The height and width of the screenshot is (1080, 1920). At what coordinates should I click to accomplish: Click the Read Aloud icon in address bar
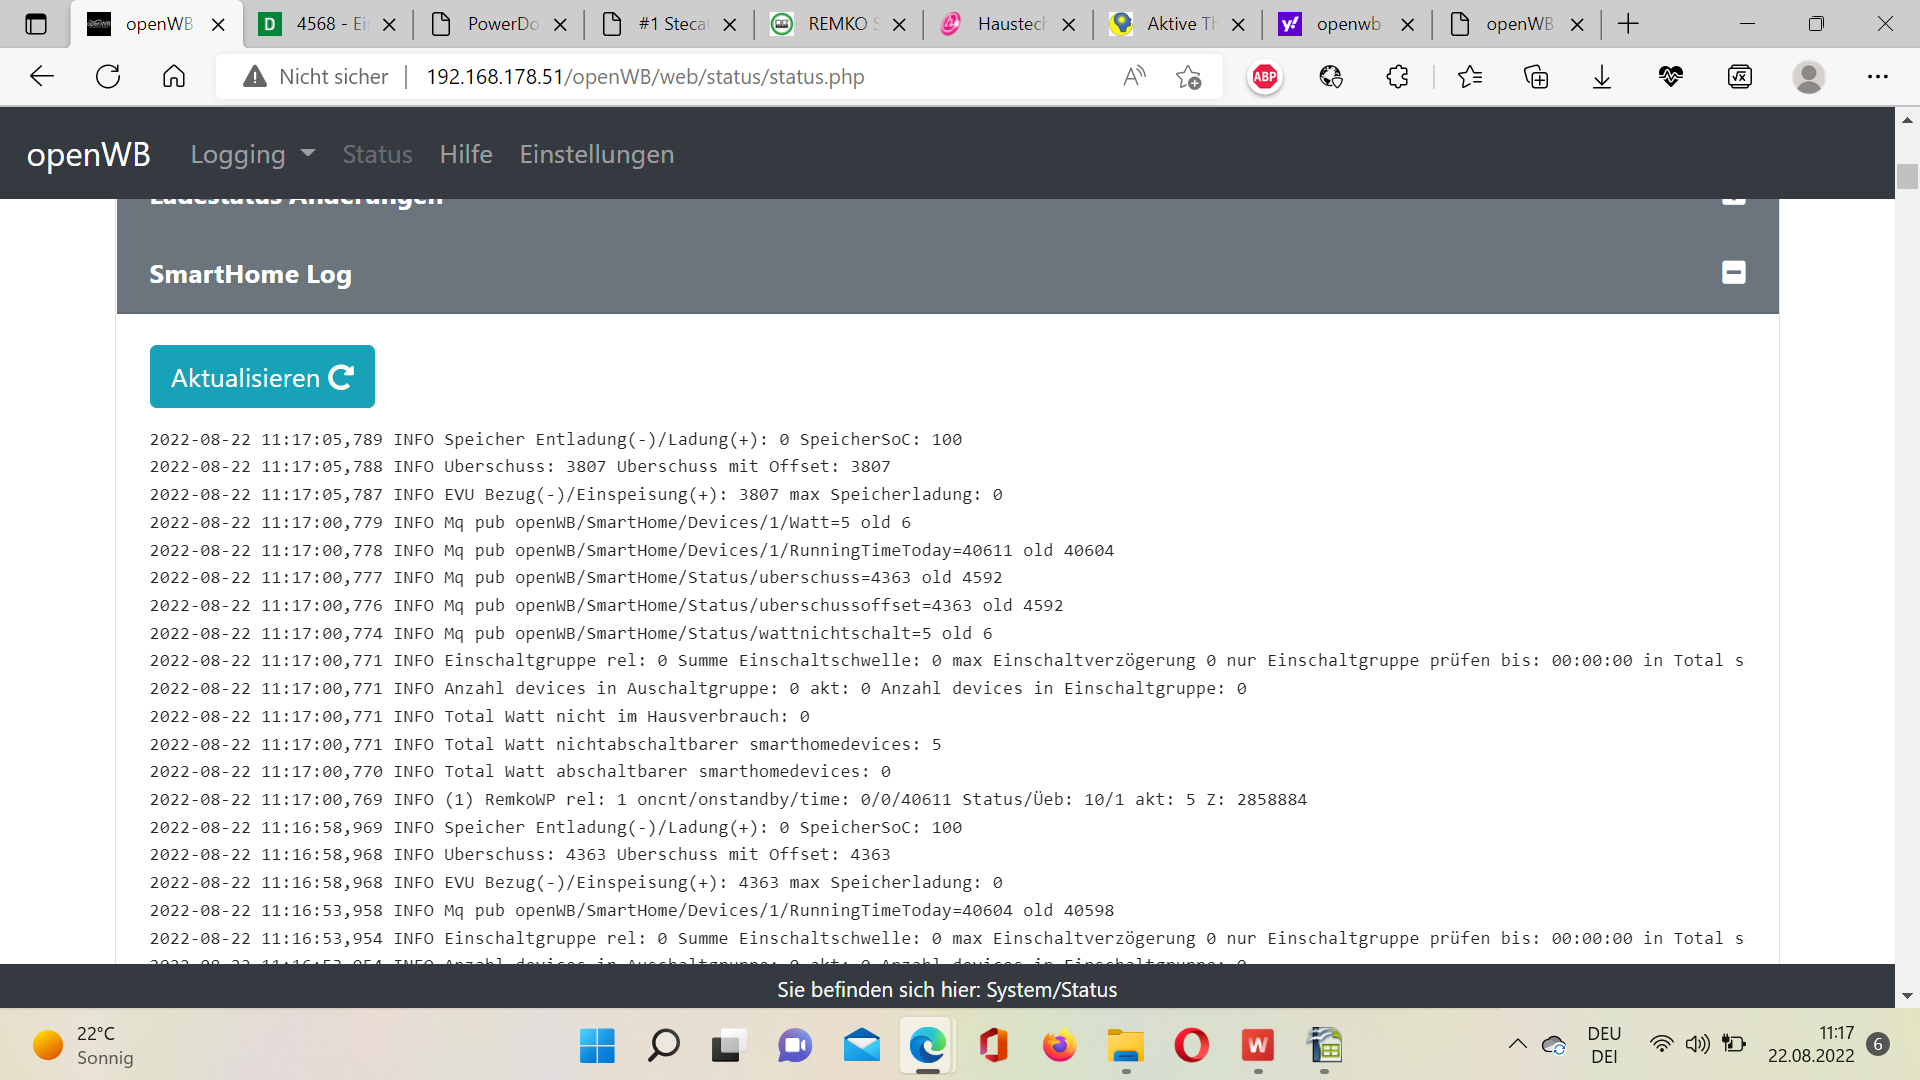click(x=1134, y=77)
